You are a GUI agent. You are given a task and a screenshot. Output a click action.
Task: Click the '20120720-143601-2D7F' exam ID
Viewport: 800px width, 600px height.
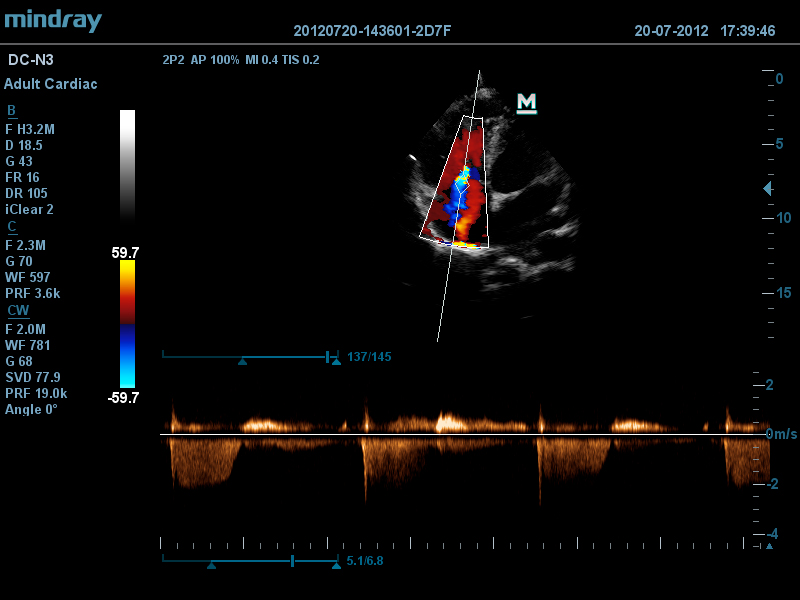[x=372, y=31]
